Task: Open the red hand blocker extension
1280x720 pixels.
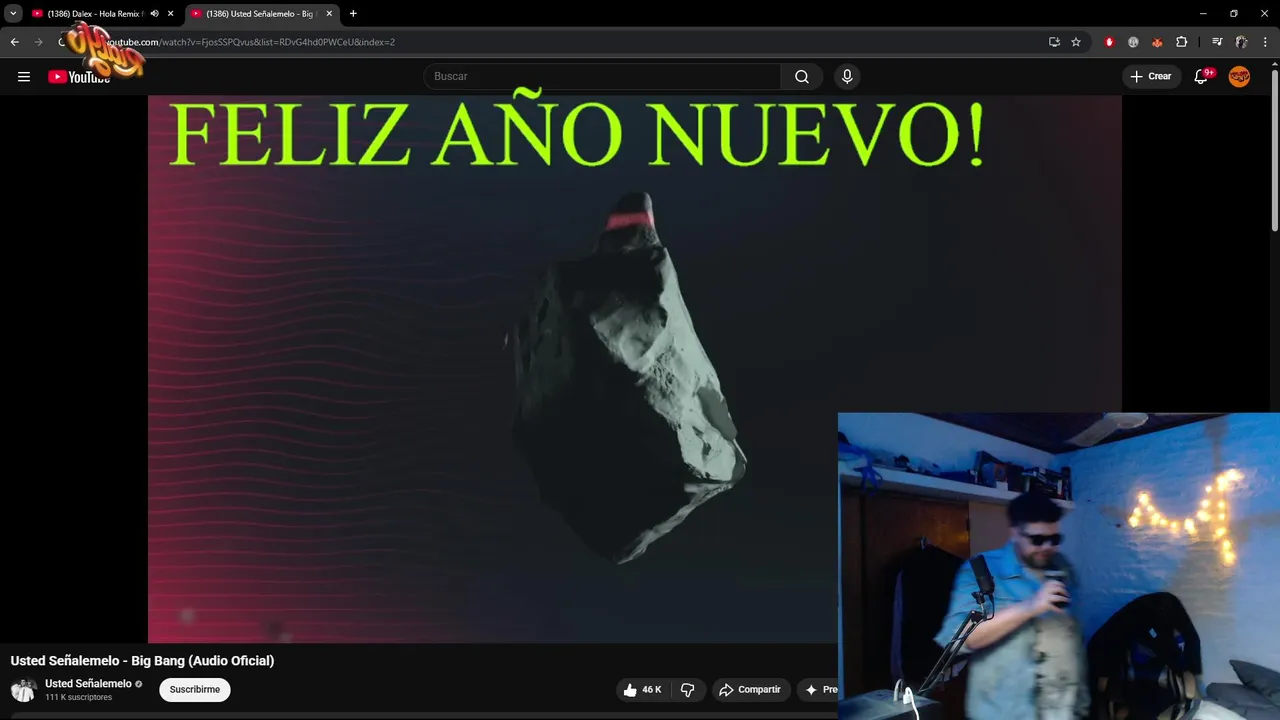Action: coord(1109,42)
